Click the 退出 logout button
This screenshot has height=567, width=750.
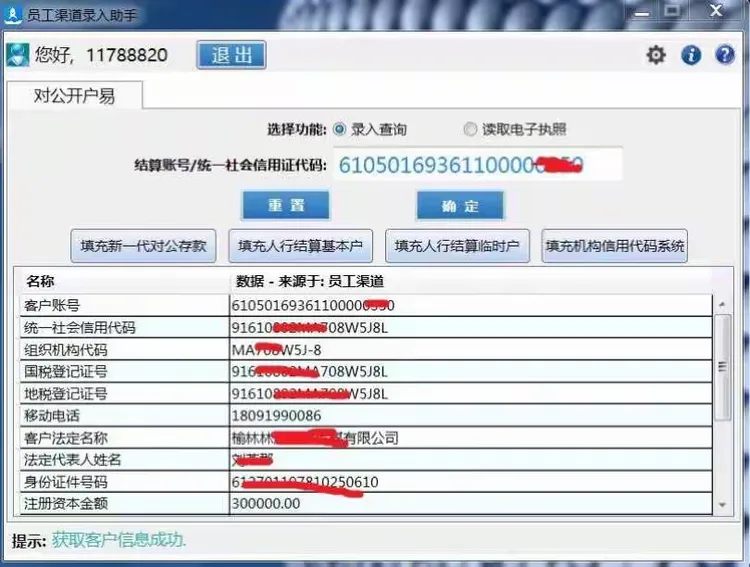click(x=232, y=55)
